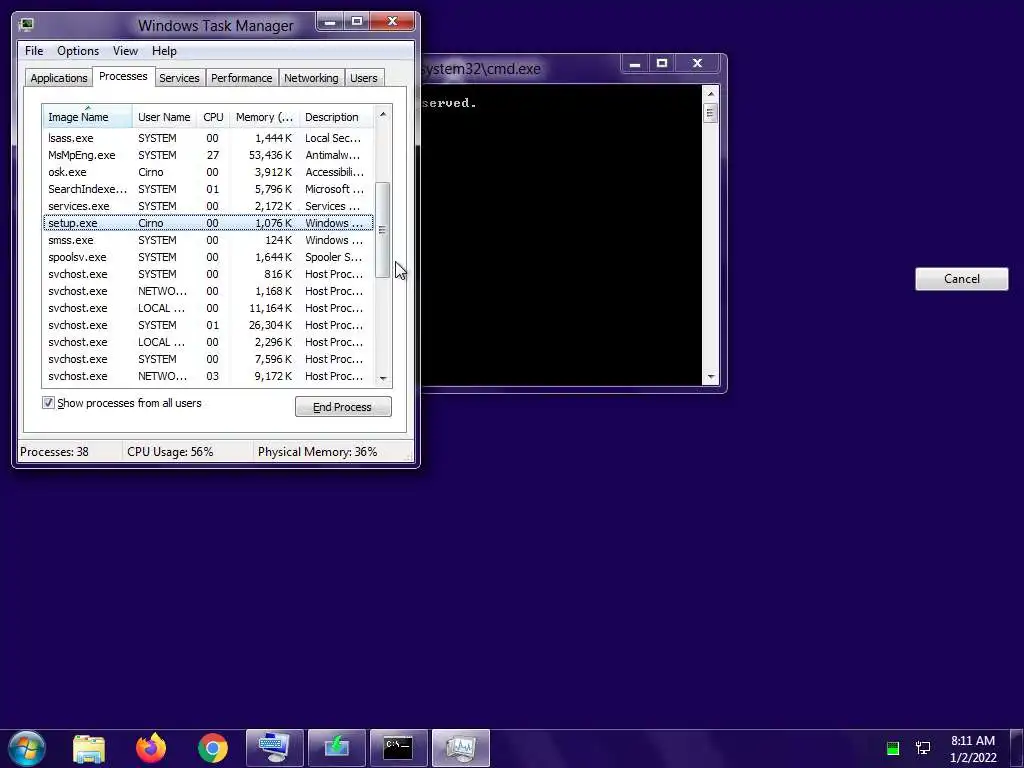Switch to Task Manager taskbar icon
The image size is (1024, 768).
tap(460, 748)
